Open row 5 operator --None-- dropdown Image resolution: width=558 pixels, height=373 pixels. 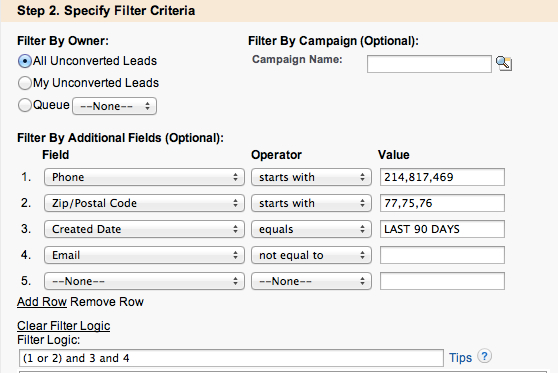coord(311,281)
